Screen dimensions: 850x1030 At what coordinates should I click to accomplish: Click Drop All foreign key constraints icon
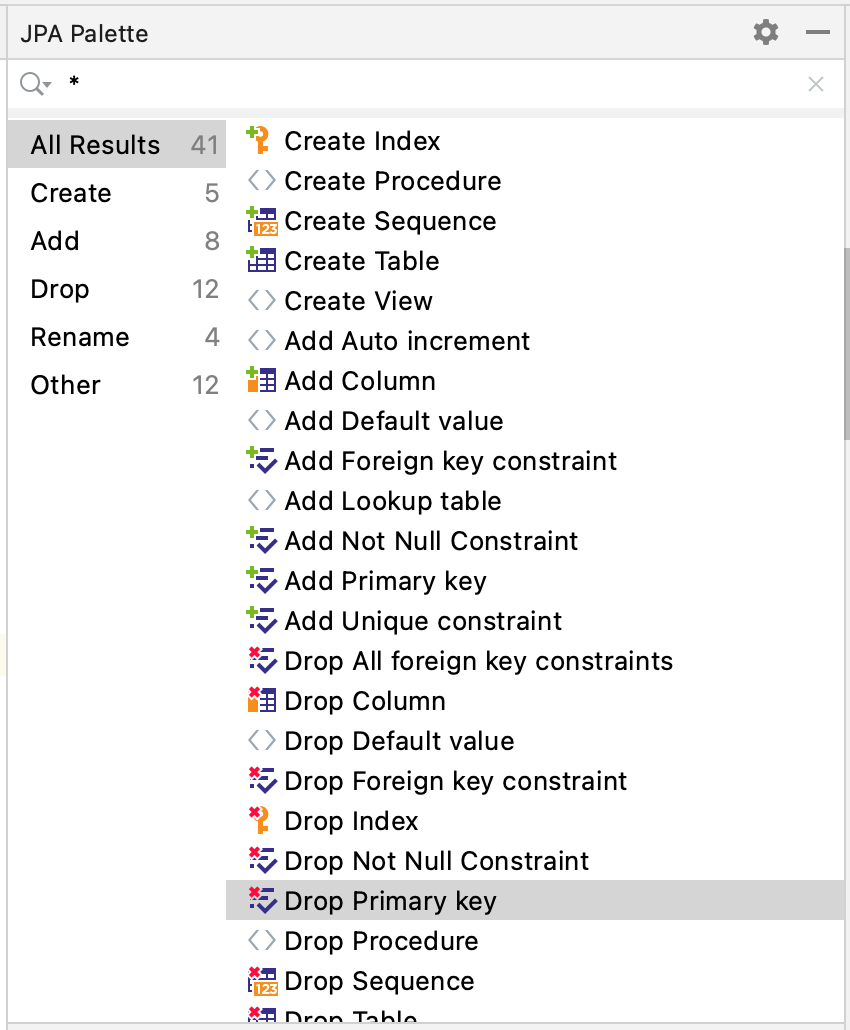262,661
